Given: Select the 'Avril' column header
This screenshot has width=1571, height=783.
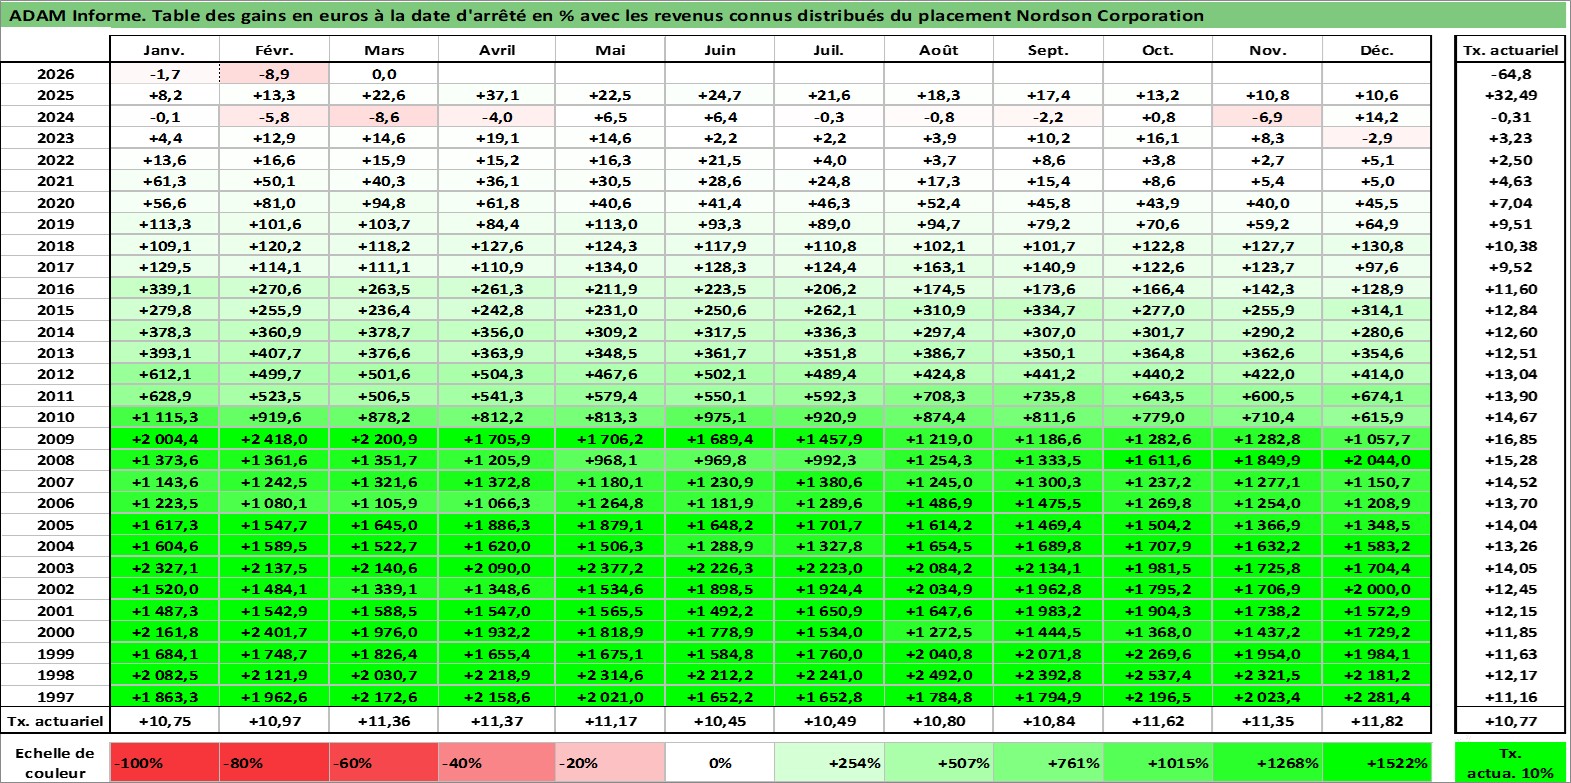Looking at the screenshot, I should pos(497,50).
